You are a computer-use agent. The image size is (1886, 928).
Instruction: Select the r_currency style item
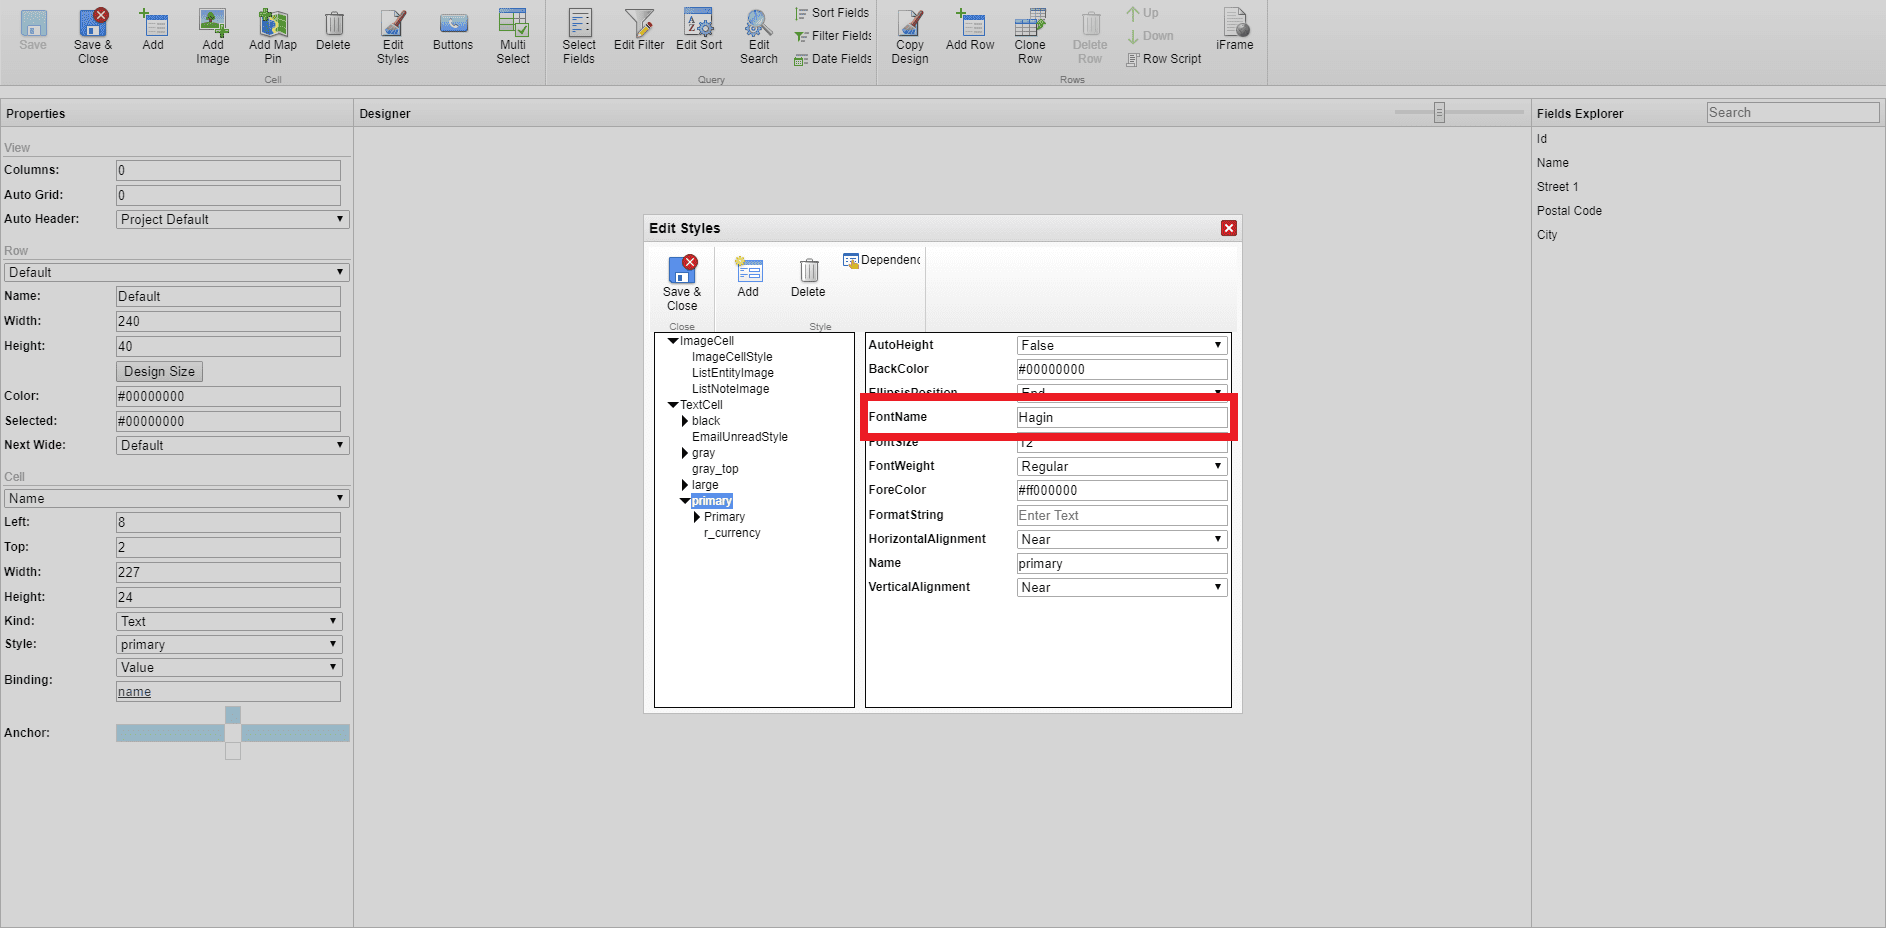[732, 533]
